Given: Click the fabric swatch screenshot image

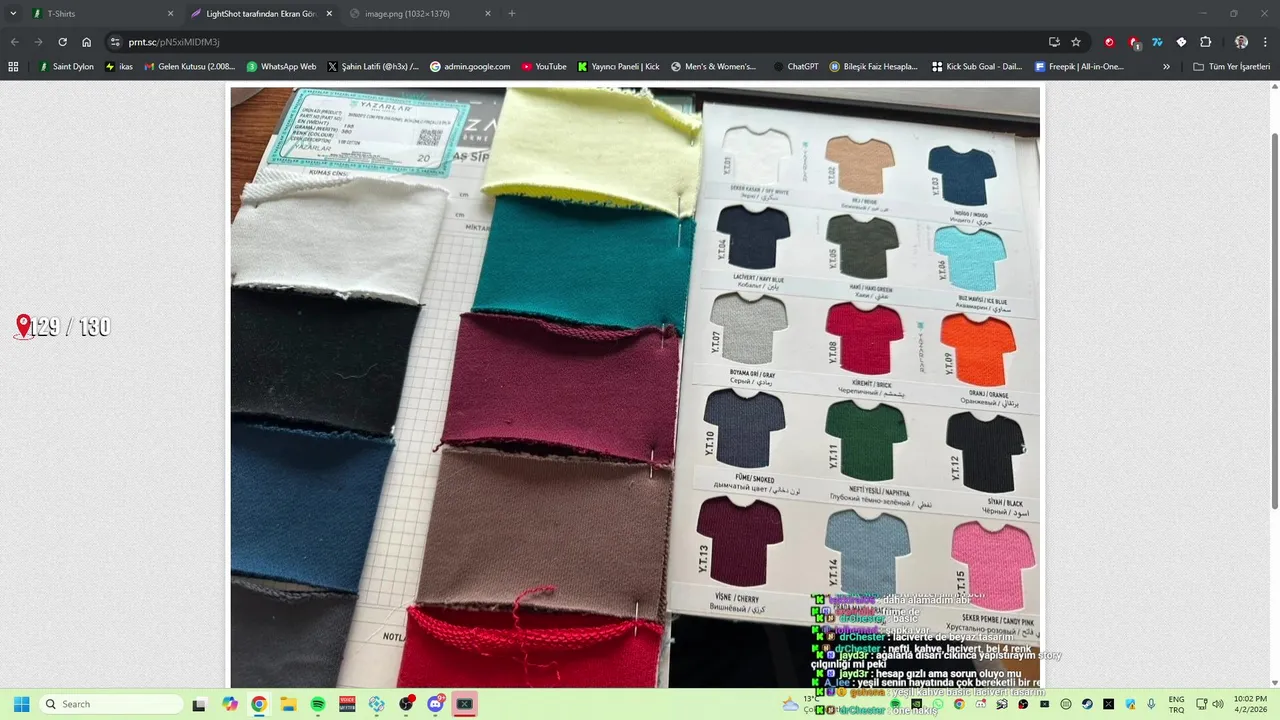Looking at the screenshot, I should 635,387.
